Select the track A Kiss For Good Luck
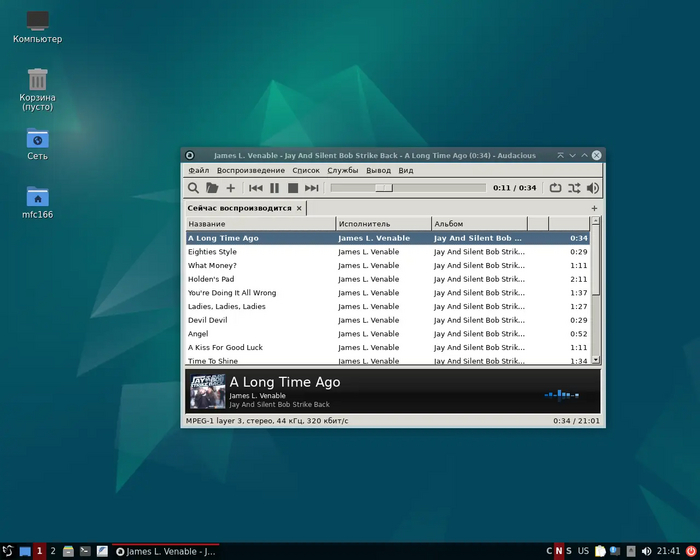This screenshot has width=700, height=560. coord(388,347)
